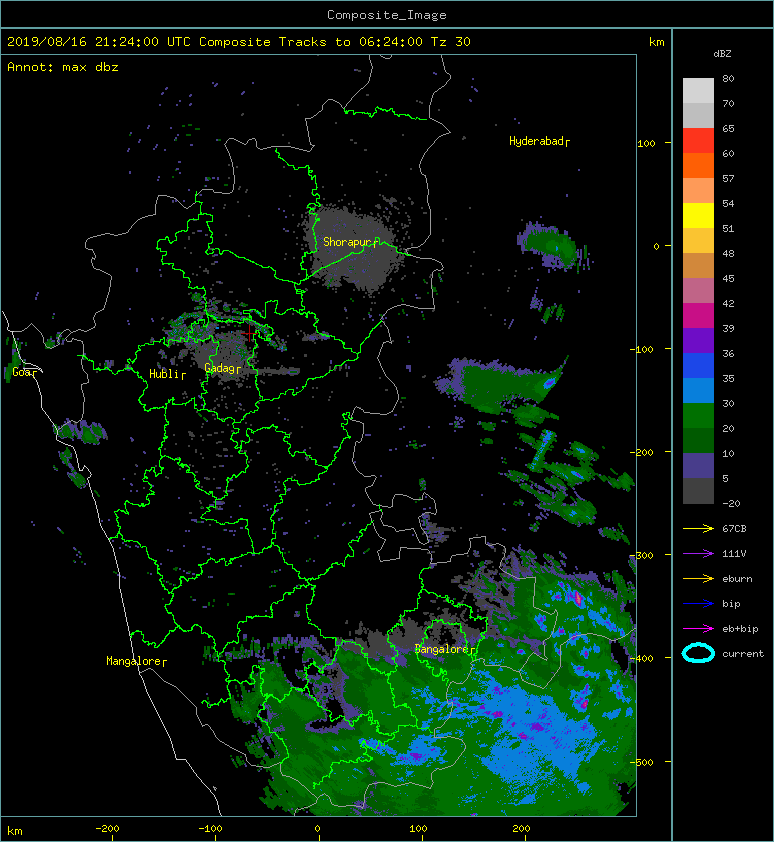
Task: Click the Bangalore city label
Action: [445, 649]
